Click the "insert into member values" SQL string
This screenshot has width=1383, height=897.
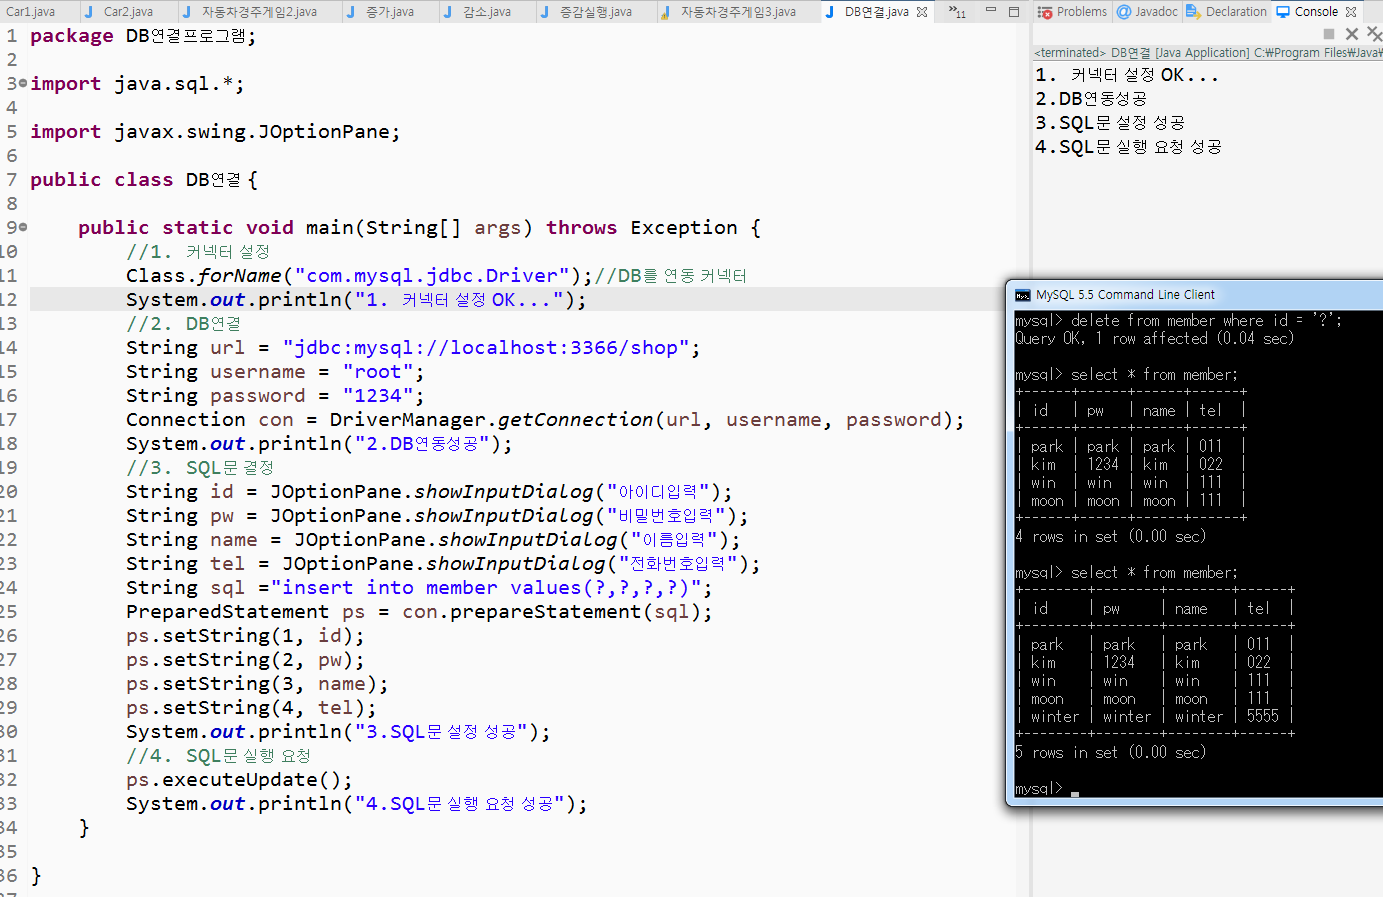coord(486,588)
